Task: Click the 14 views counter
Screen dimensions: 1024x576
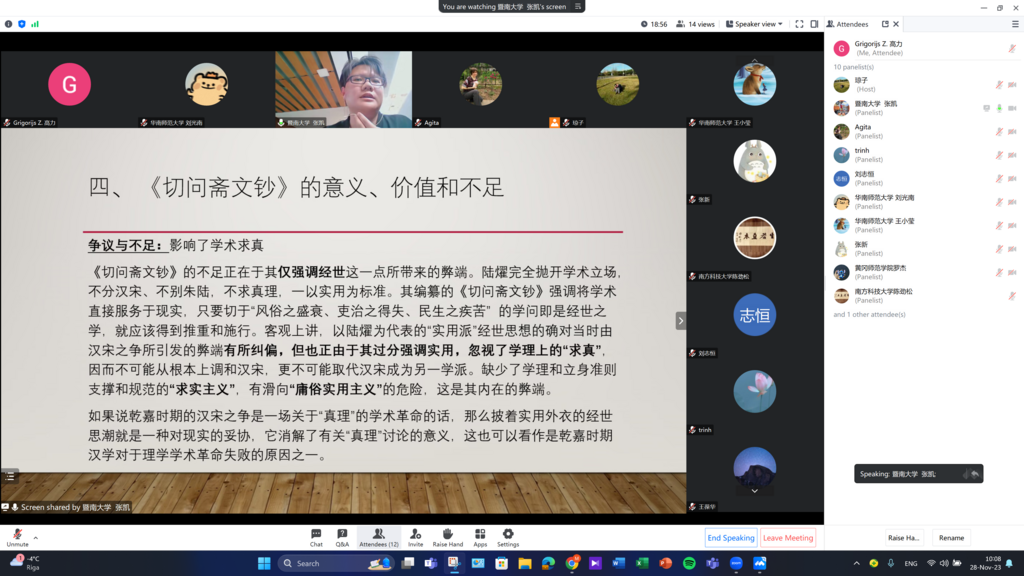Action: click(696, 24)
